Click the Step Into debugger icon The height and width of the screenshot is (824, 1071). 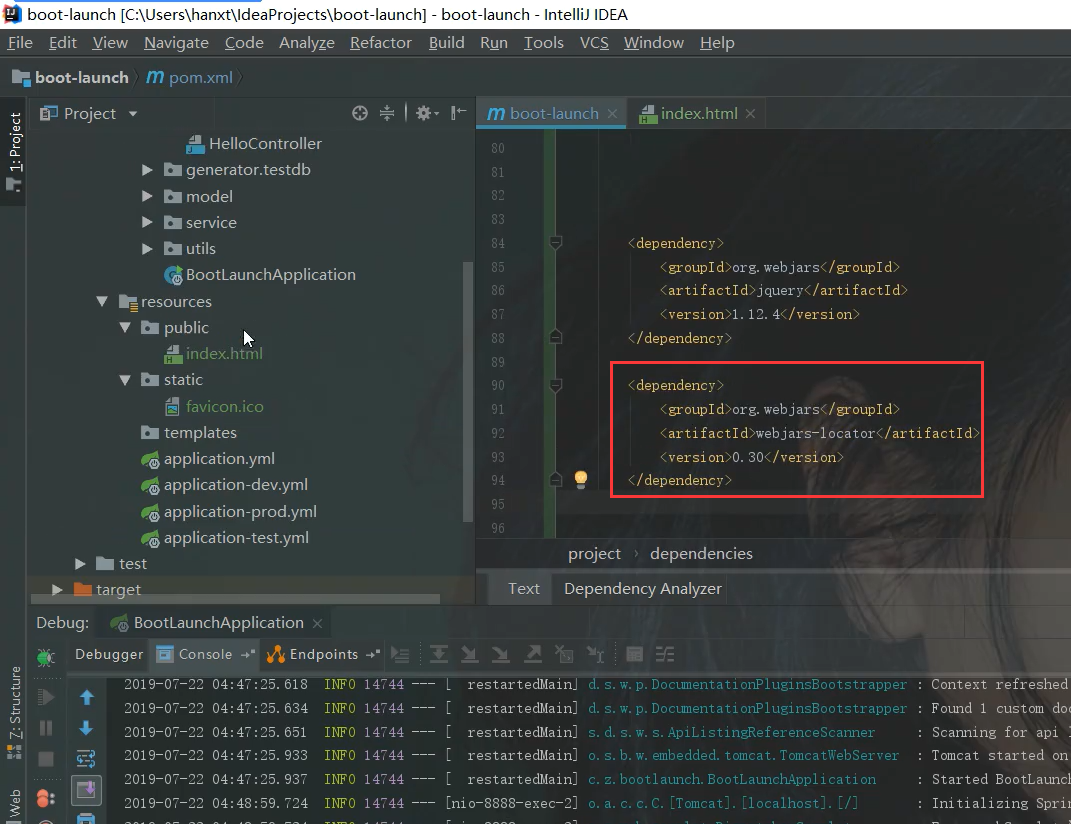[x=469, y=655]
